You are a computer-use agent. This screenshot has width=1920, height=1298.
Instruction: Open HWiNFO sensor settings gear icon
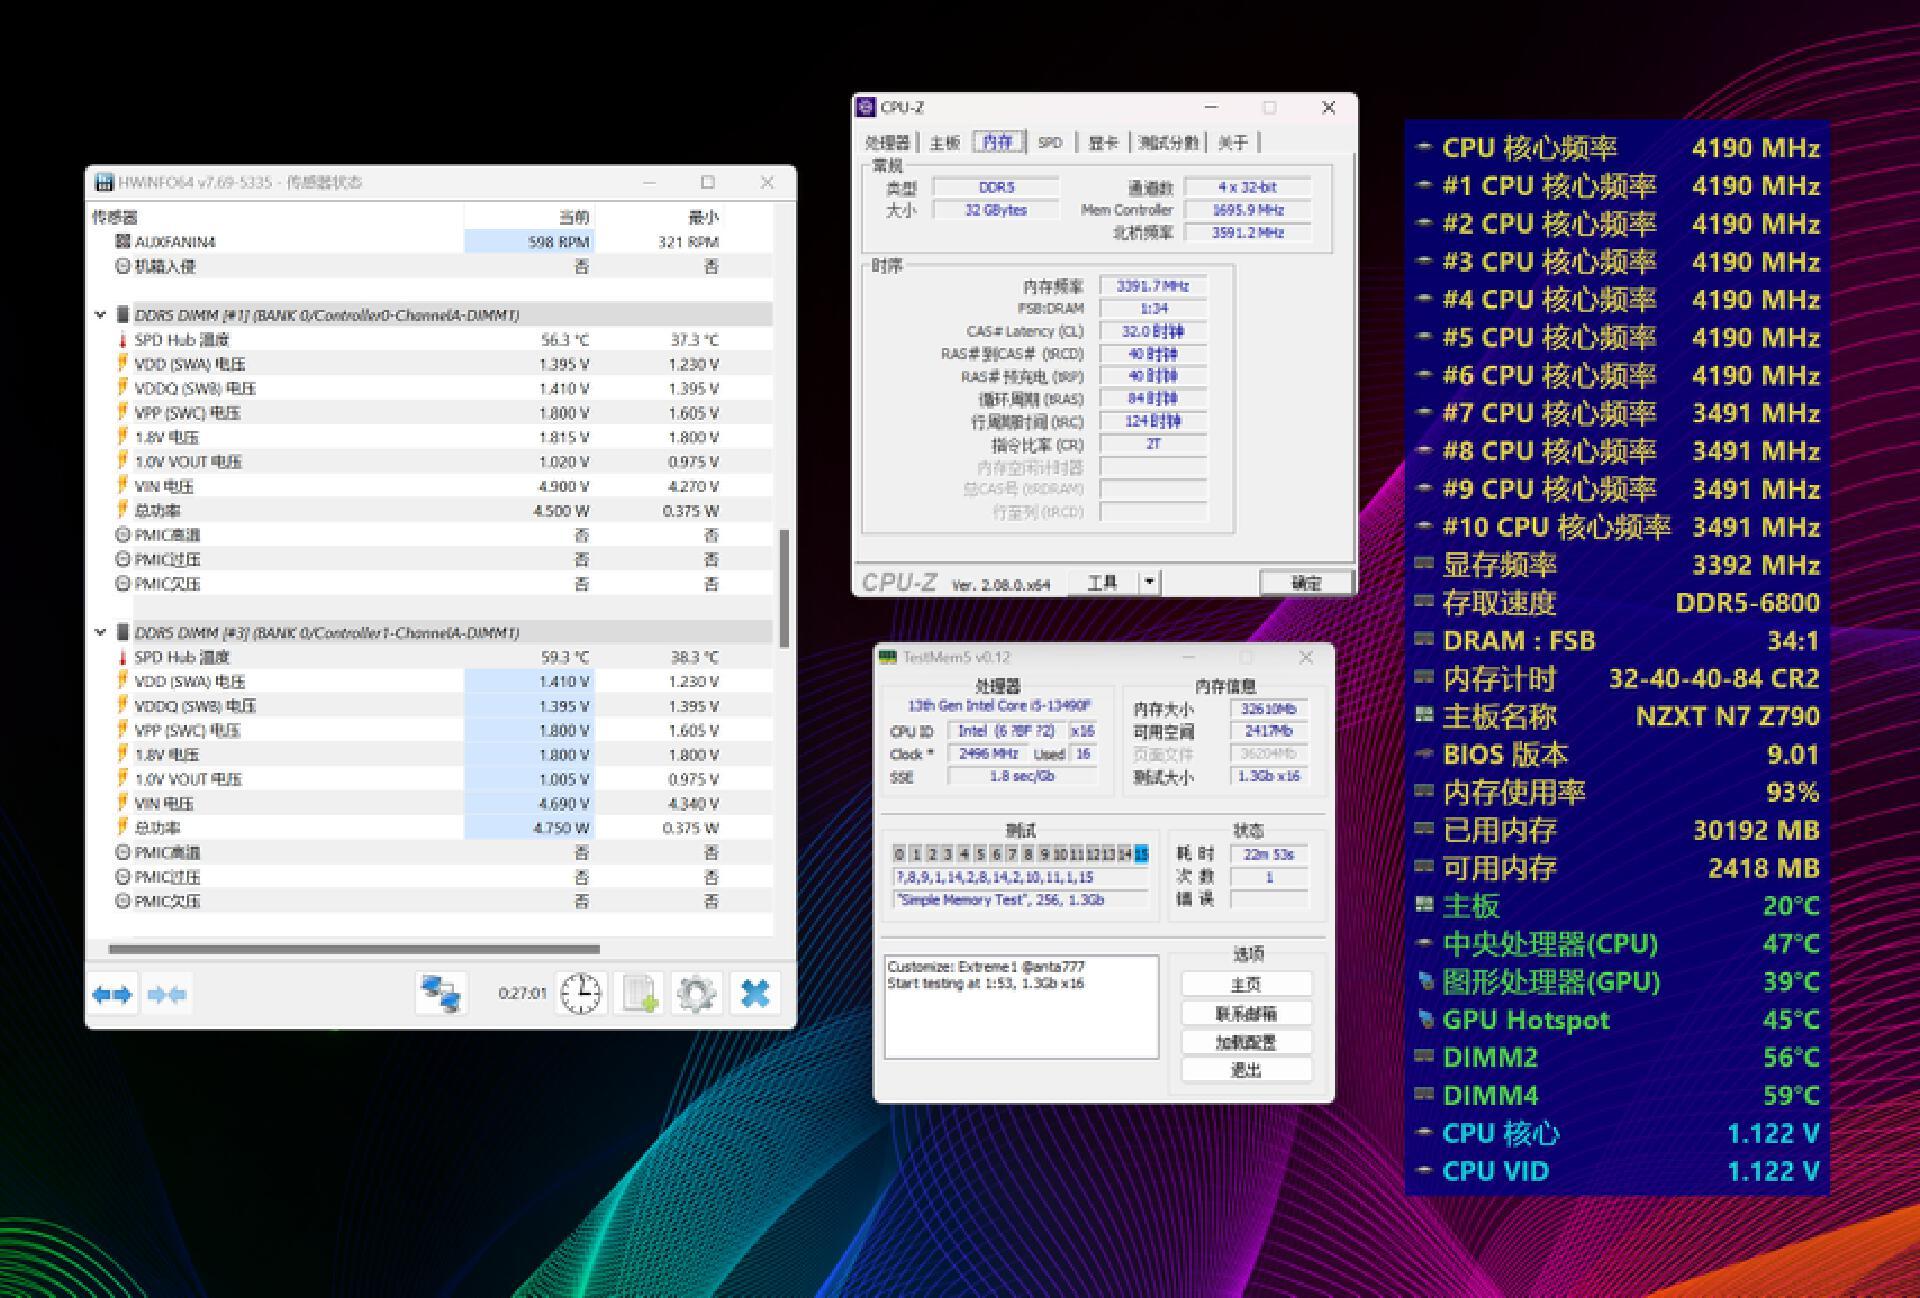click(697, 994)
